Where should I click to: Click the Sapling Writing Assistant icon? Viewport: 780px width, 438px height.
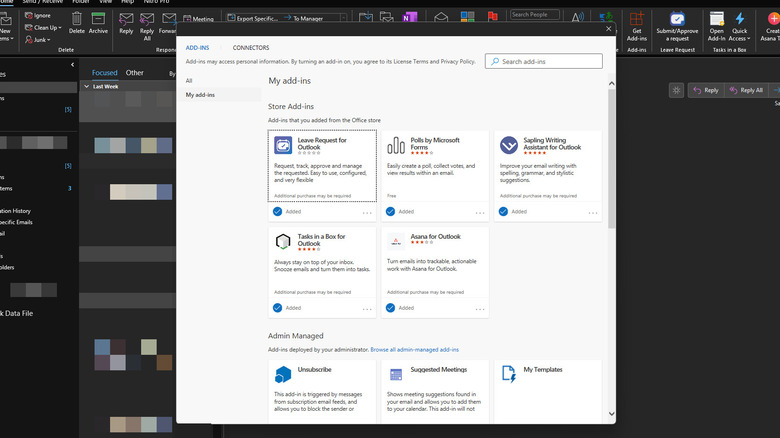click(509, 145)
